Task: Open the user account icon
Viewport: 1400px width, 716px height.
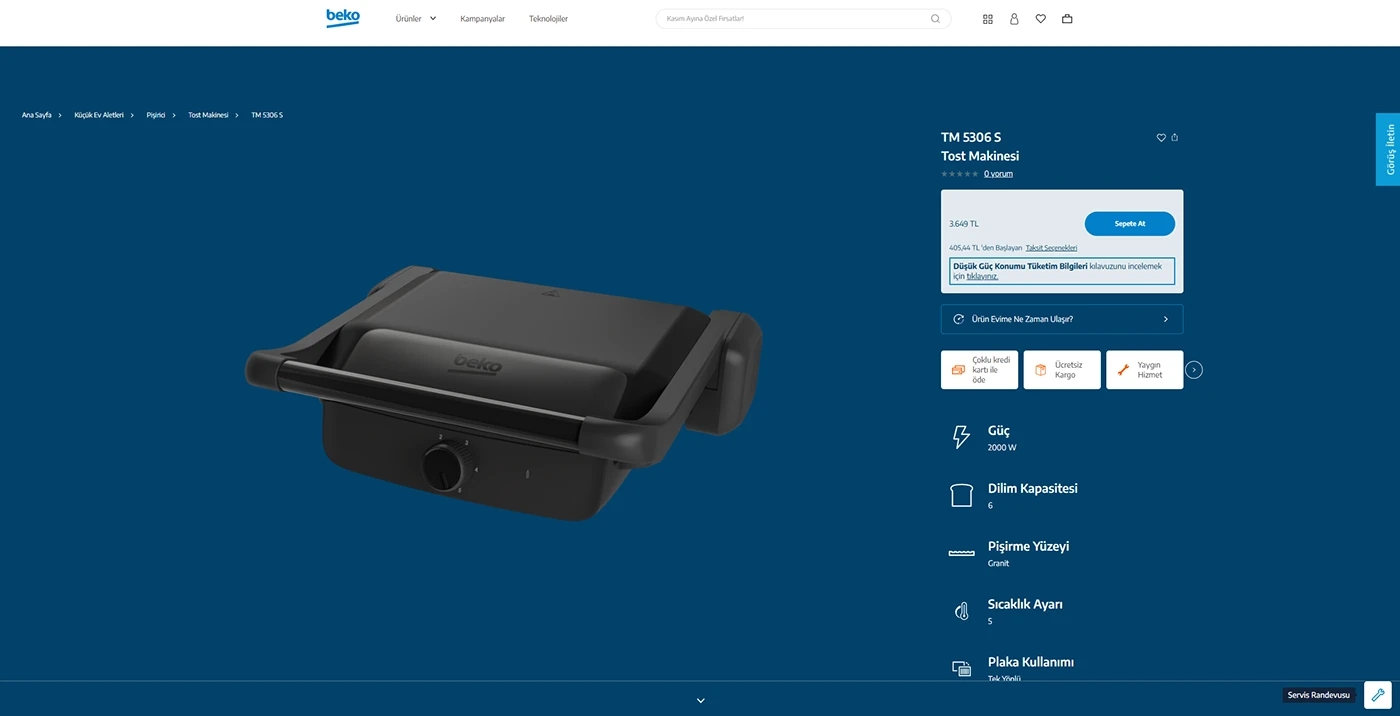Action: (1014, 19)
